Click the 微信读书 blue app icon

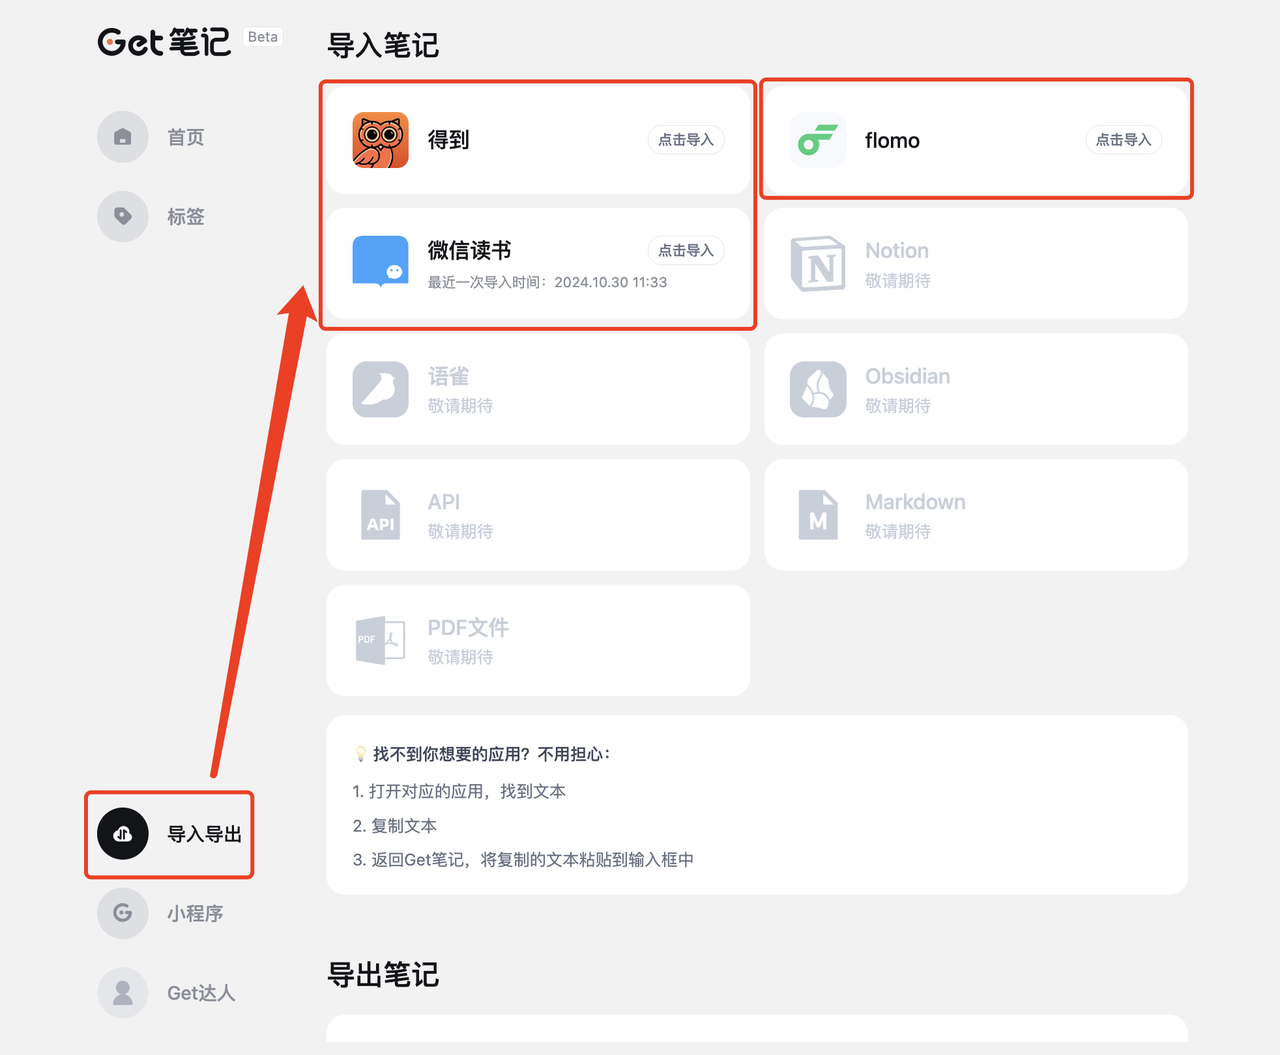(380, 261)
